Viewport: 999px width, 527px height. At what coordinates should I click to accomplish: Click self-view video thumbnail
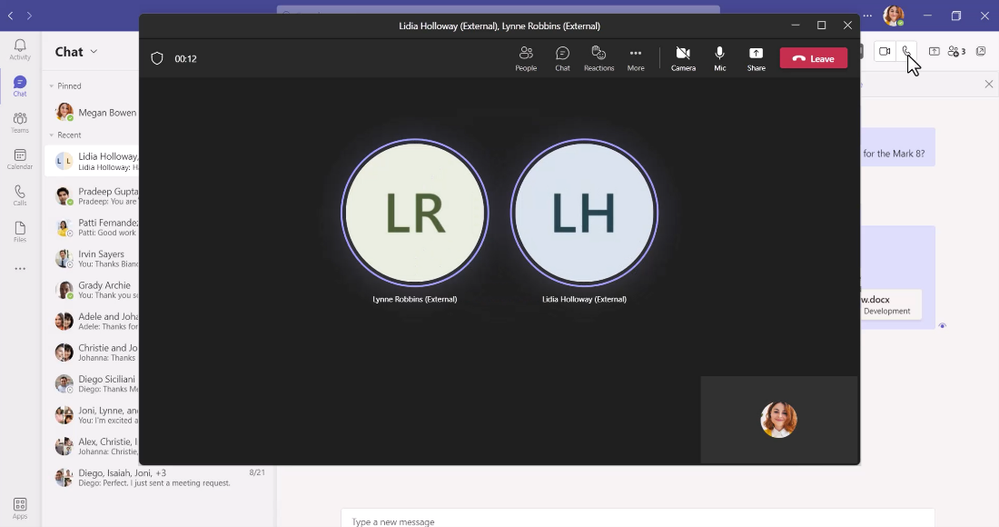pyautogui.click(x=779, y=419)
